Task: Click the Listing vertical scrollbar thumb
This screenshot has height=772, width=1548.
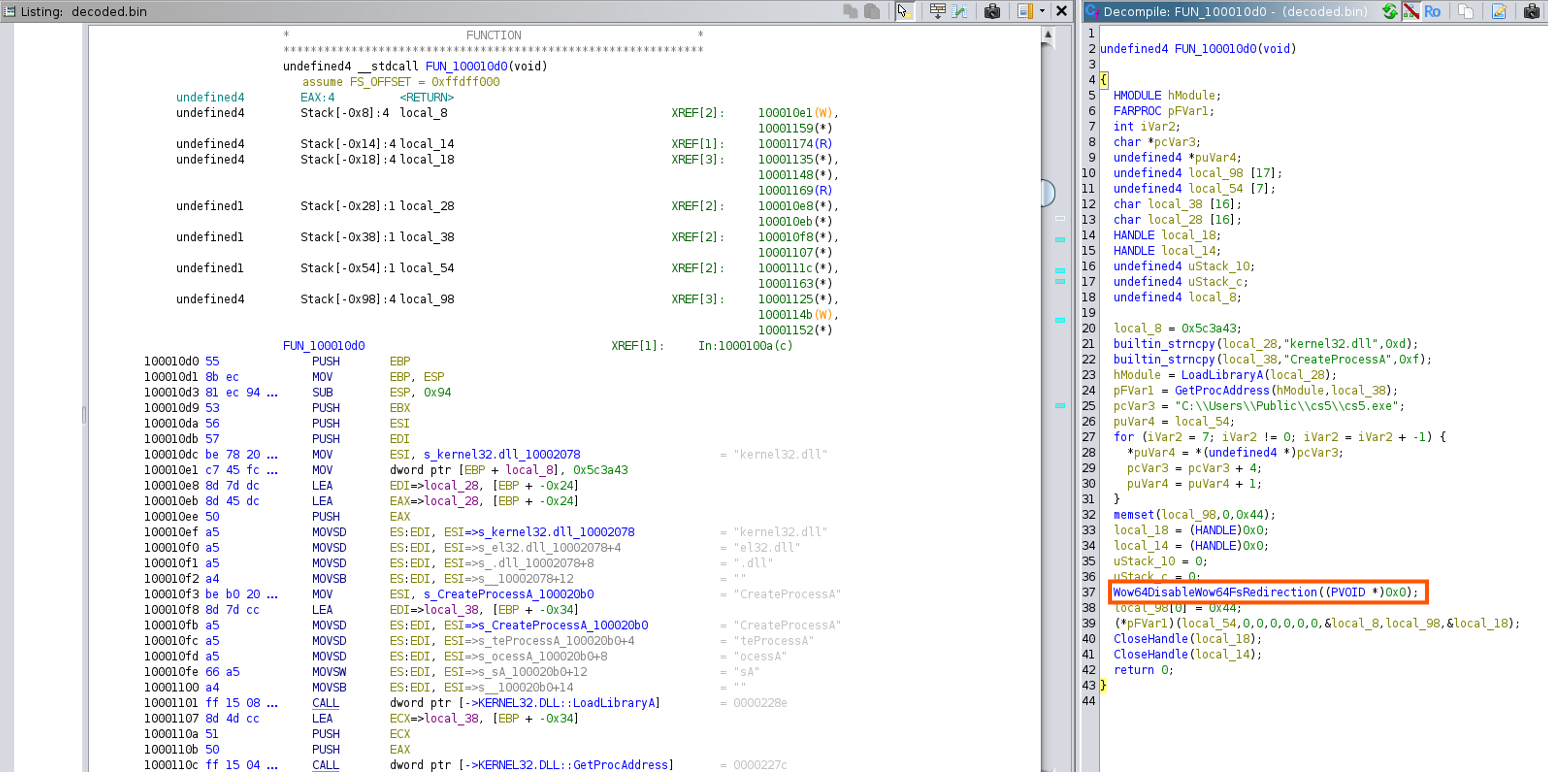Action: pyautogui.click(x=1048, y=192)
